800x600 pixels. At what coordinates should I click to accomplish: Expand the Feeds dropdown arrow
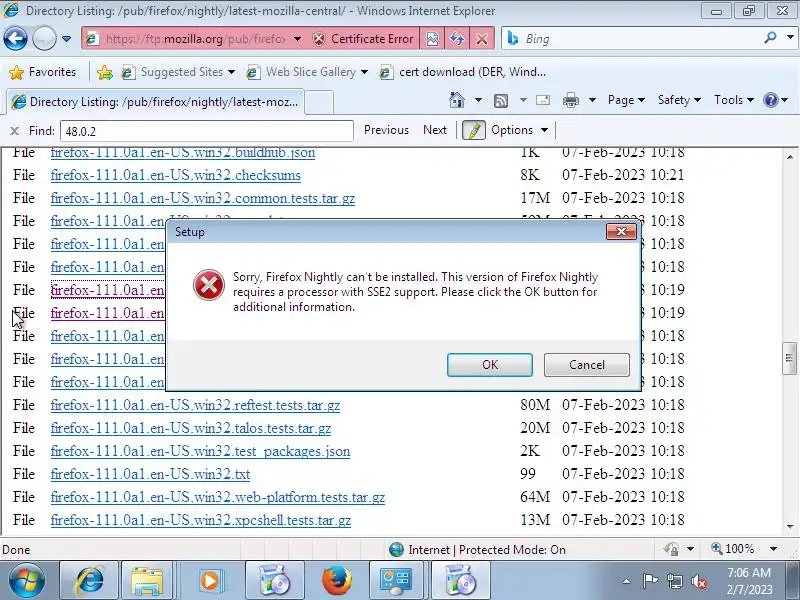pos(523,100)
